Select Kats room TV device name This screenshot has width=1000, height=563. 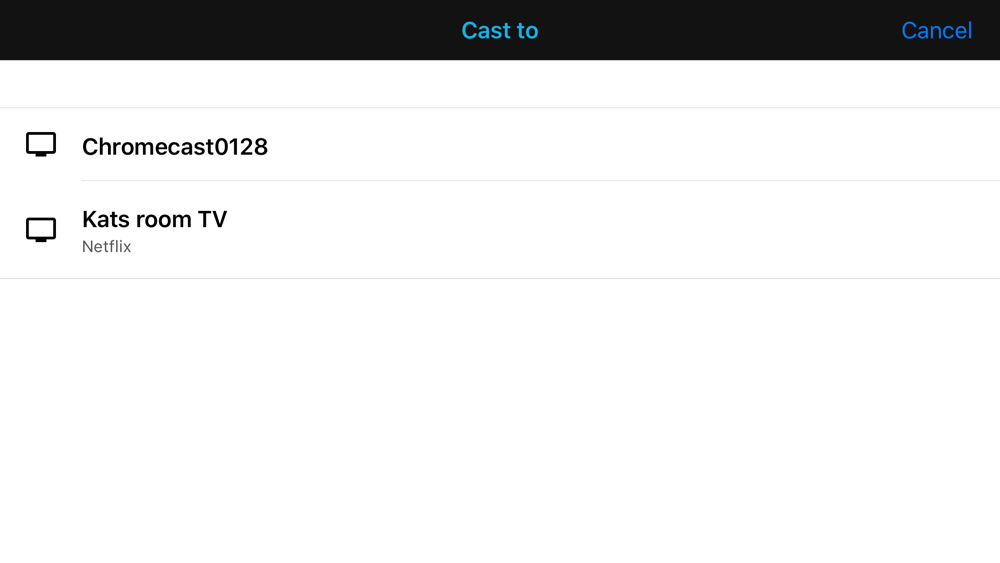click(x=154, y=219)
